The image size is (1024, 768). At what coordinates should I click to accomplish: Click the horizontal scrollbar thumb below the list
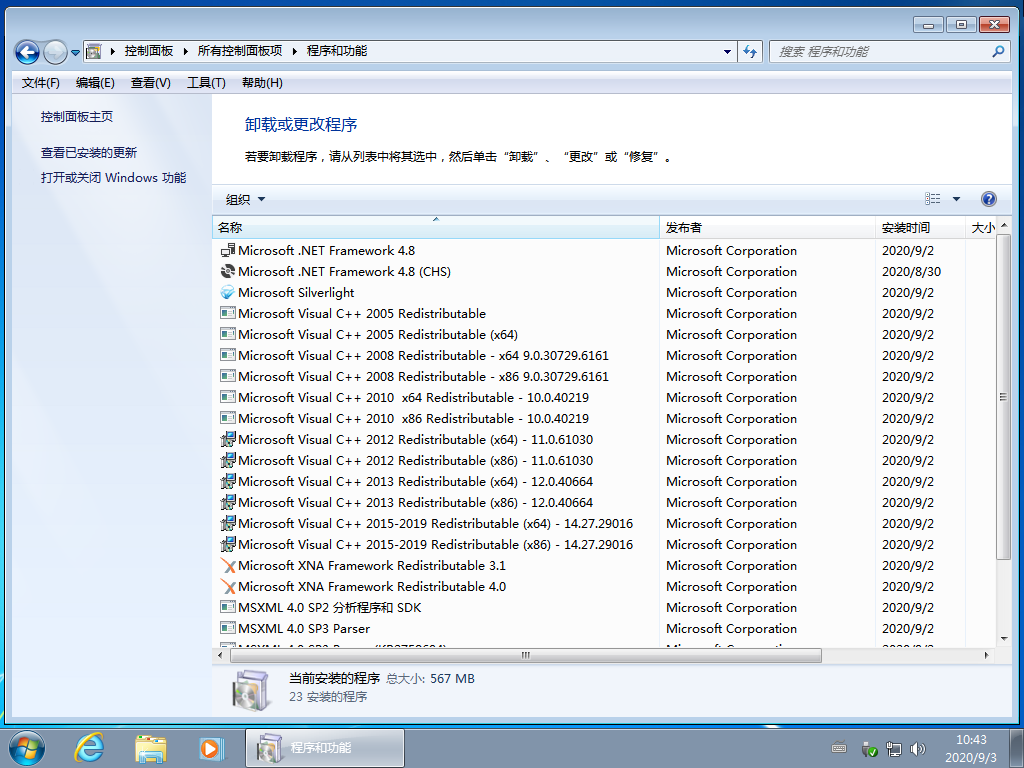[526, 656]
